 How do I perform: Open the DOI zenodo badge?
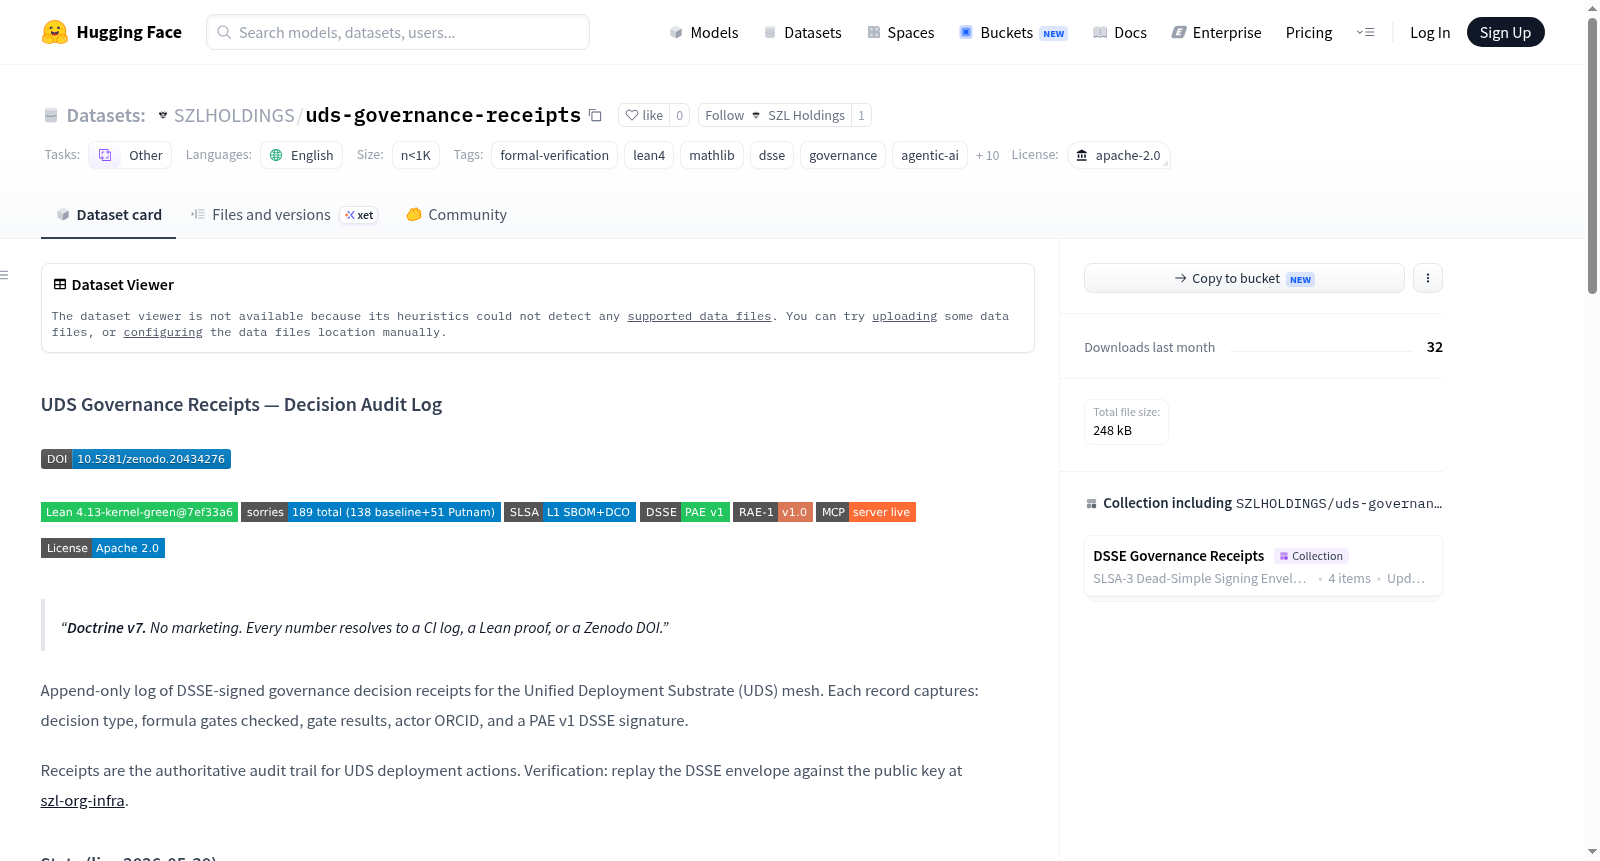click(136, 459)
